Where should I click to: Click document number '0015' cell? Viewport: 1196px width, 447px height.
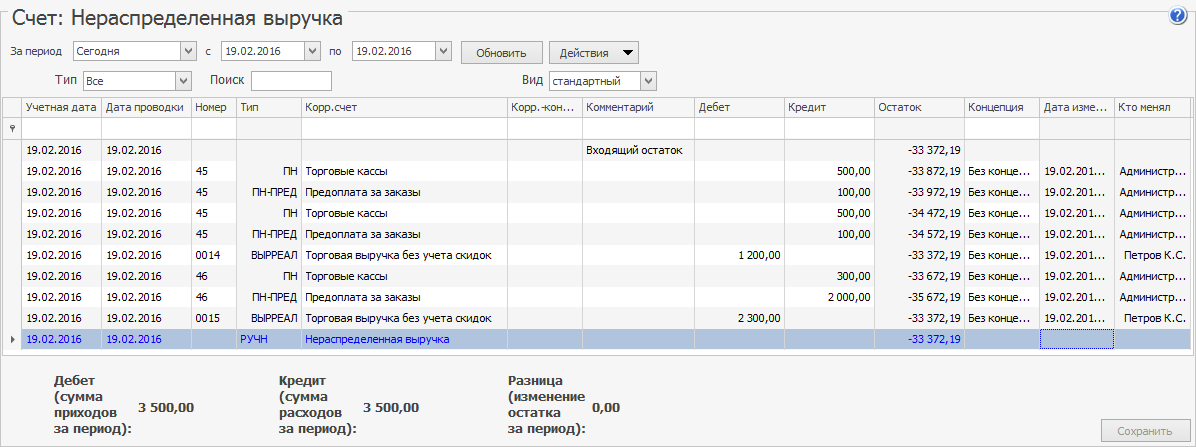(214, 318)
